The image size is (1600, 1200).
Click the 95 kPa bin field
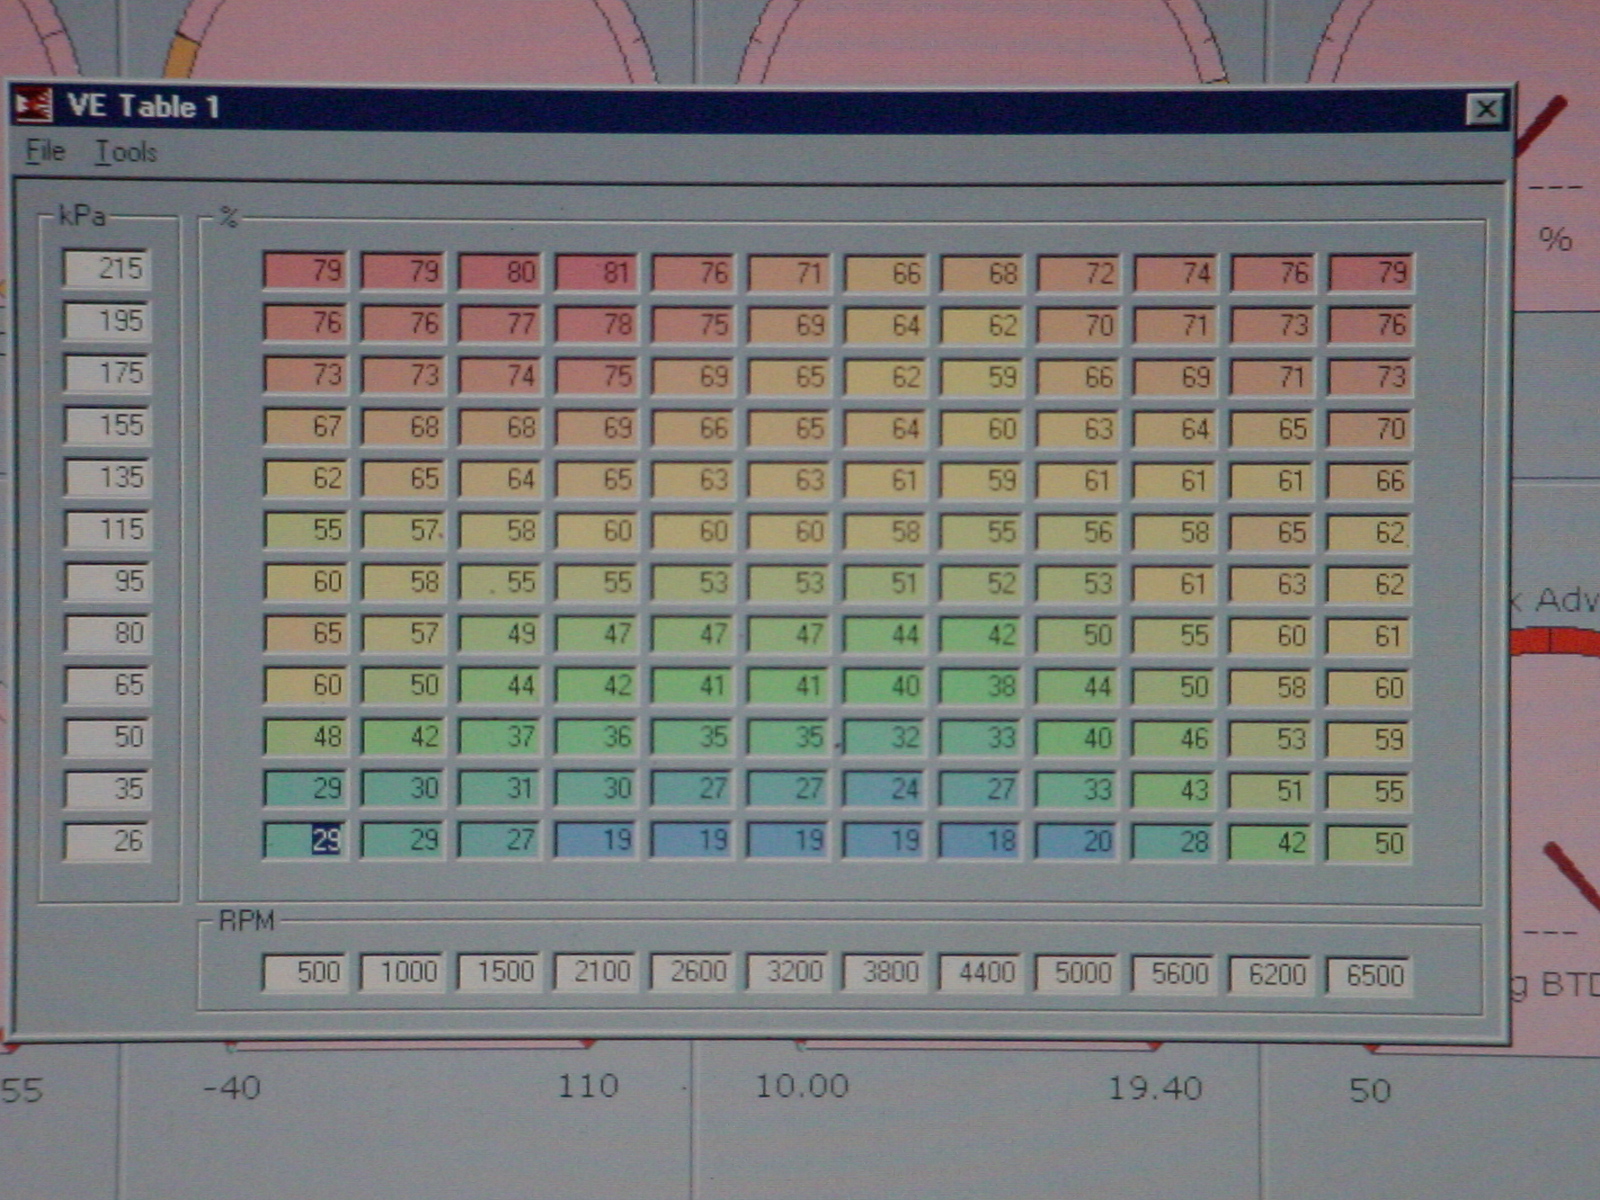tap(107, 581)
